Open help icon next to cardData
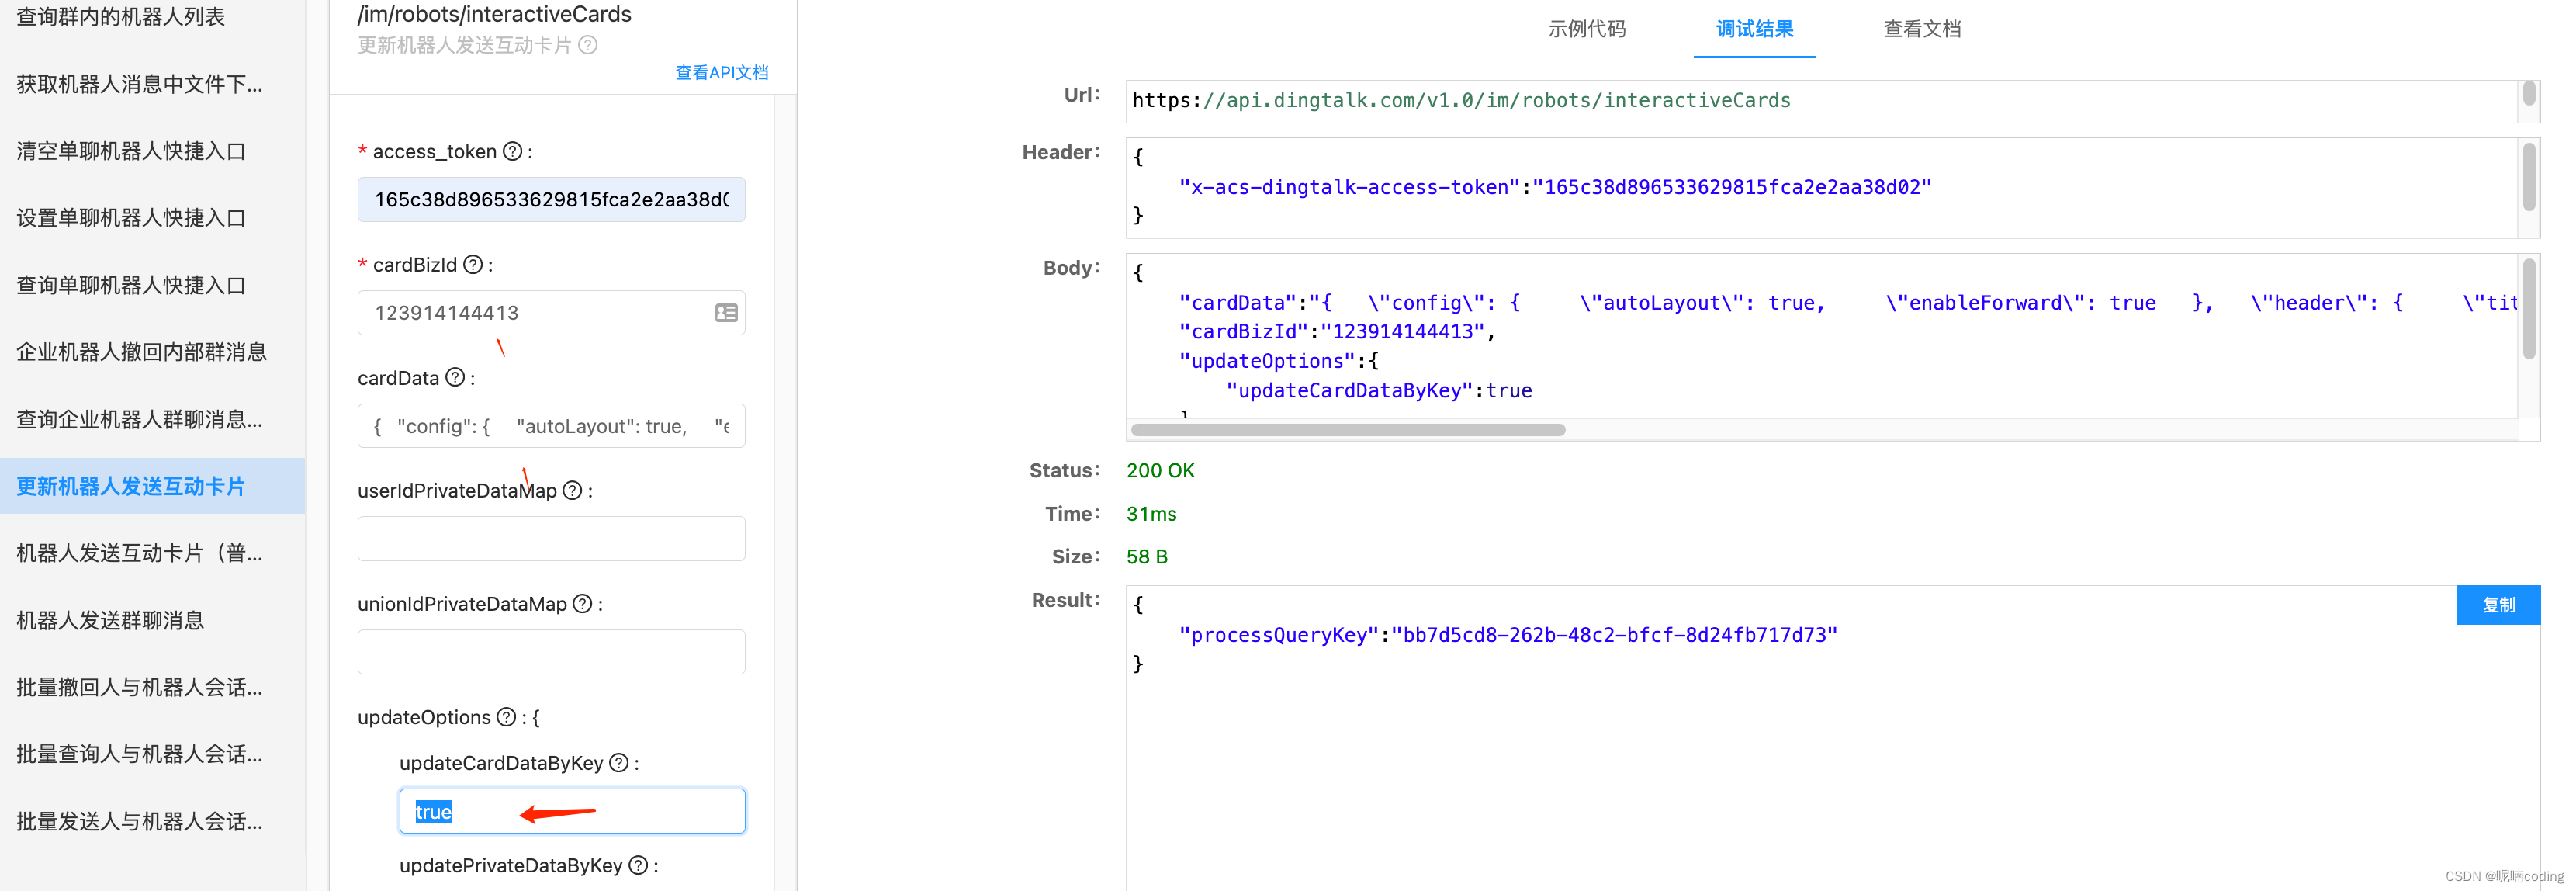 click(455, 377)
